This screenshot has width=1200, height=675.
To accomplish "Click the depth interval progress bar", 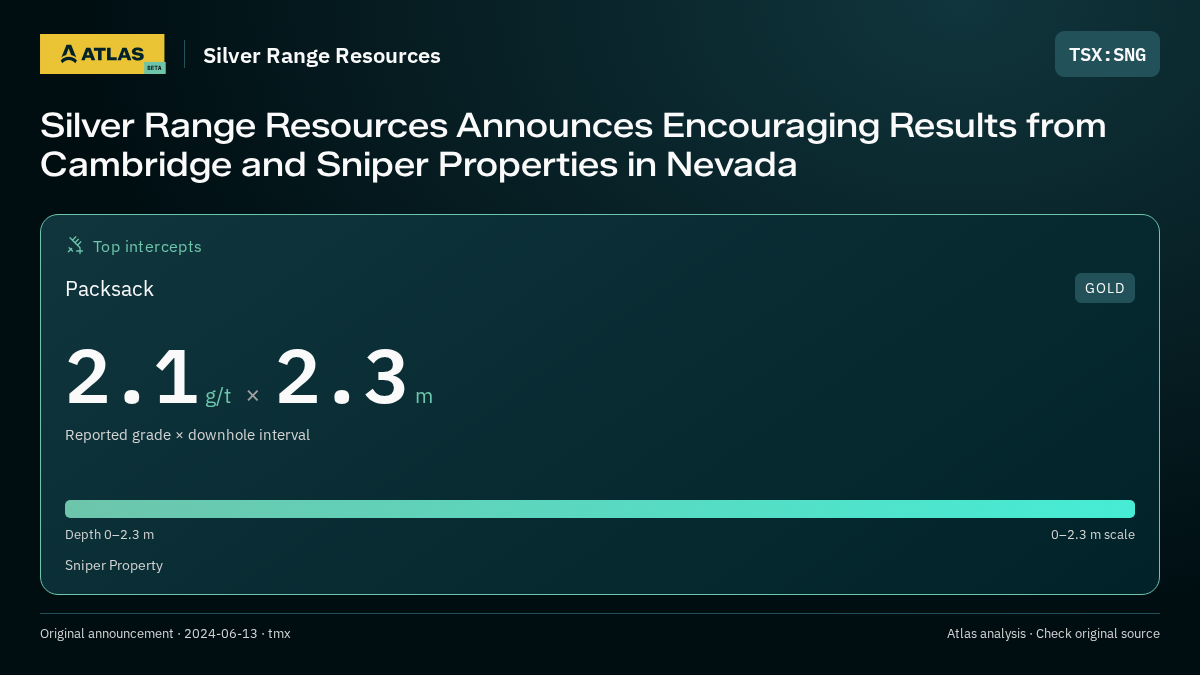I will coord(600,509).
